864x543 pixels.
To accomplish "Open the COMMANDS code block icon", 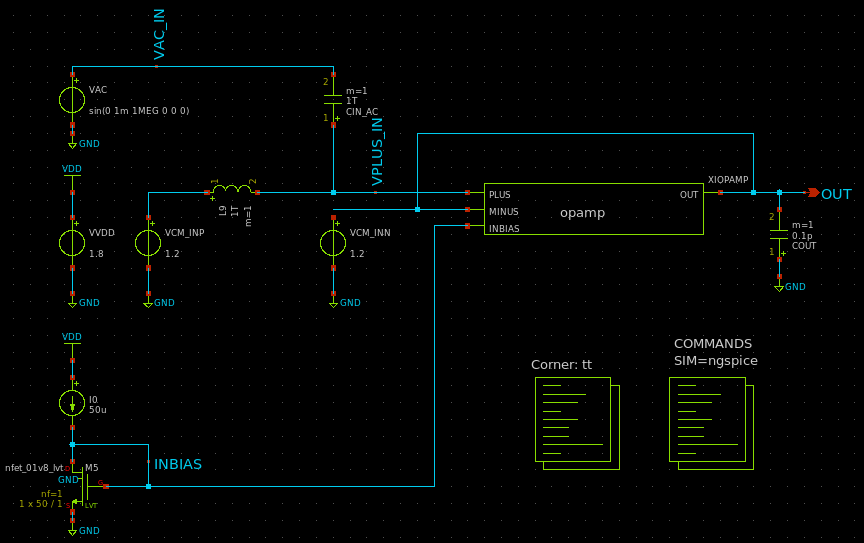I will pos(711,423).
